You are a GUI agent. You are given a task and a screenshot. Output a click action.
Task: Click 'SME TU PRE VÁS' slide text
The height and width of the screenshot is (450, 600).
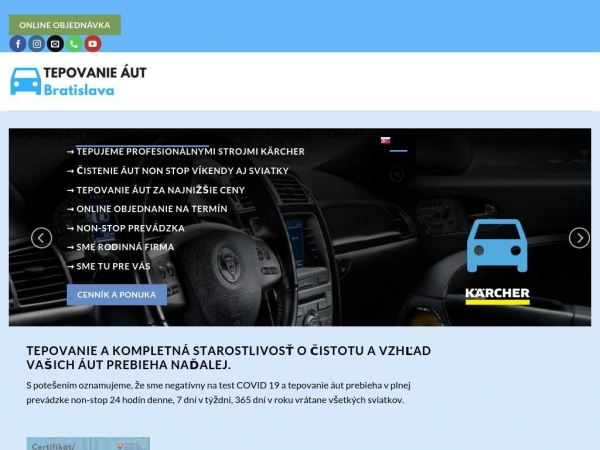click(x=109, y=266)
